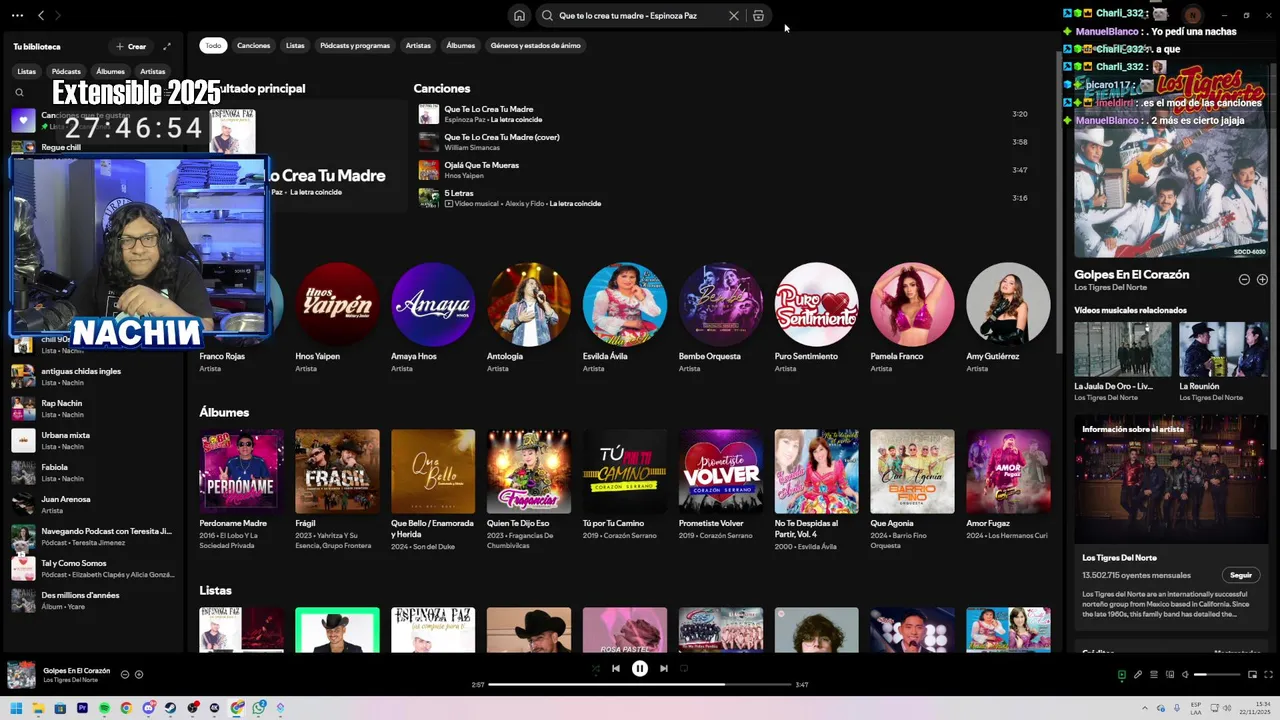Select the Todo filter chip
The height and width of the screenshot is (720, 1280).
pyautogui.click(x=213, y=45)
